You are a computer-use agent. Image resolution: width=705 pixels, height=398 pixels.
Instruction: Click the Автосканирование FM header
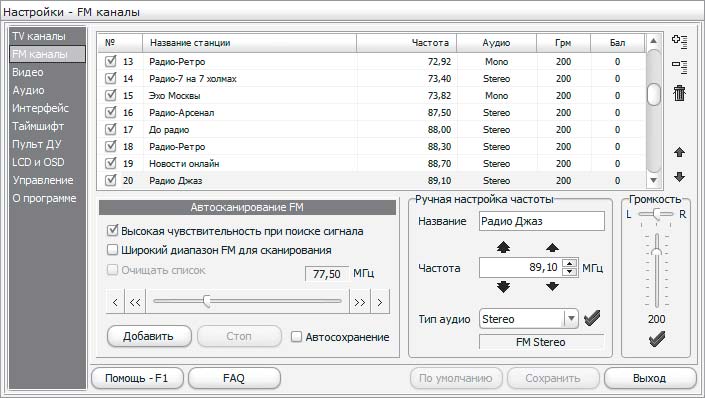[247, 207]
